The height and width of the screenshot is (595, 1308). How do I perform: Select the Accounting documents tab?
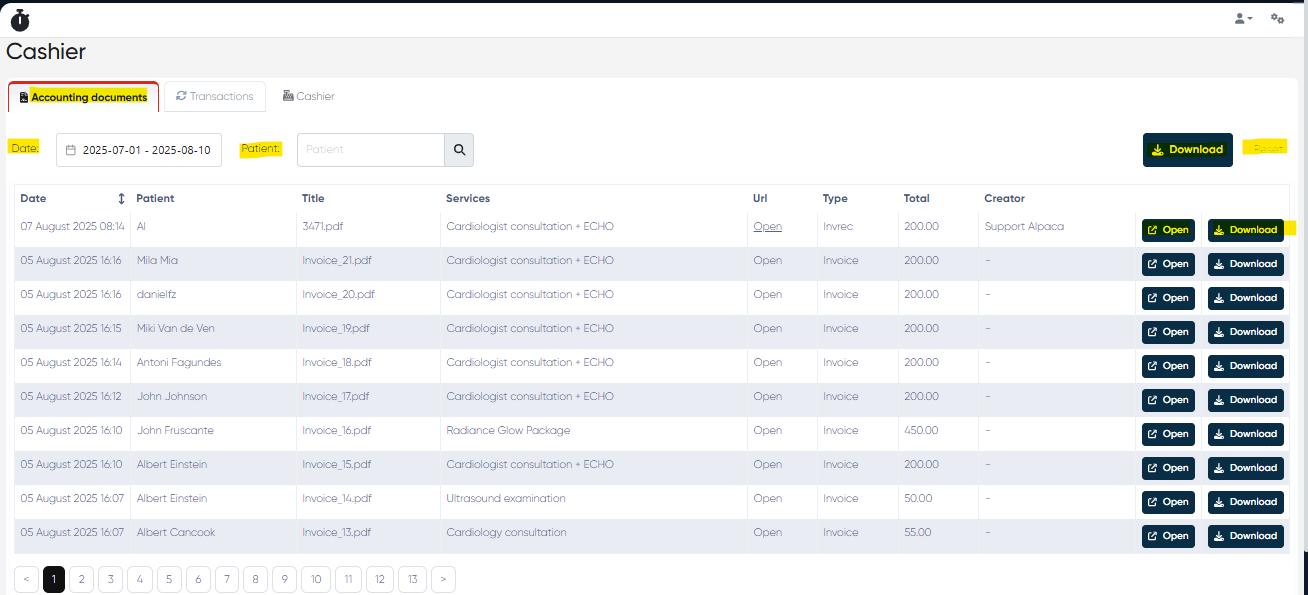click(83, 97)
